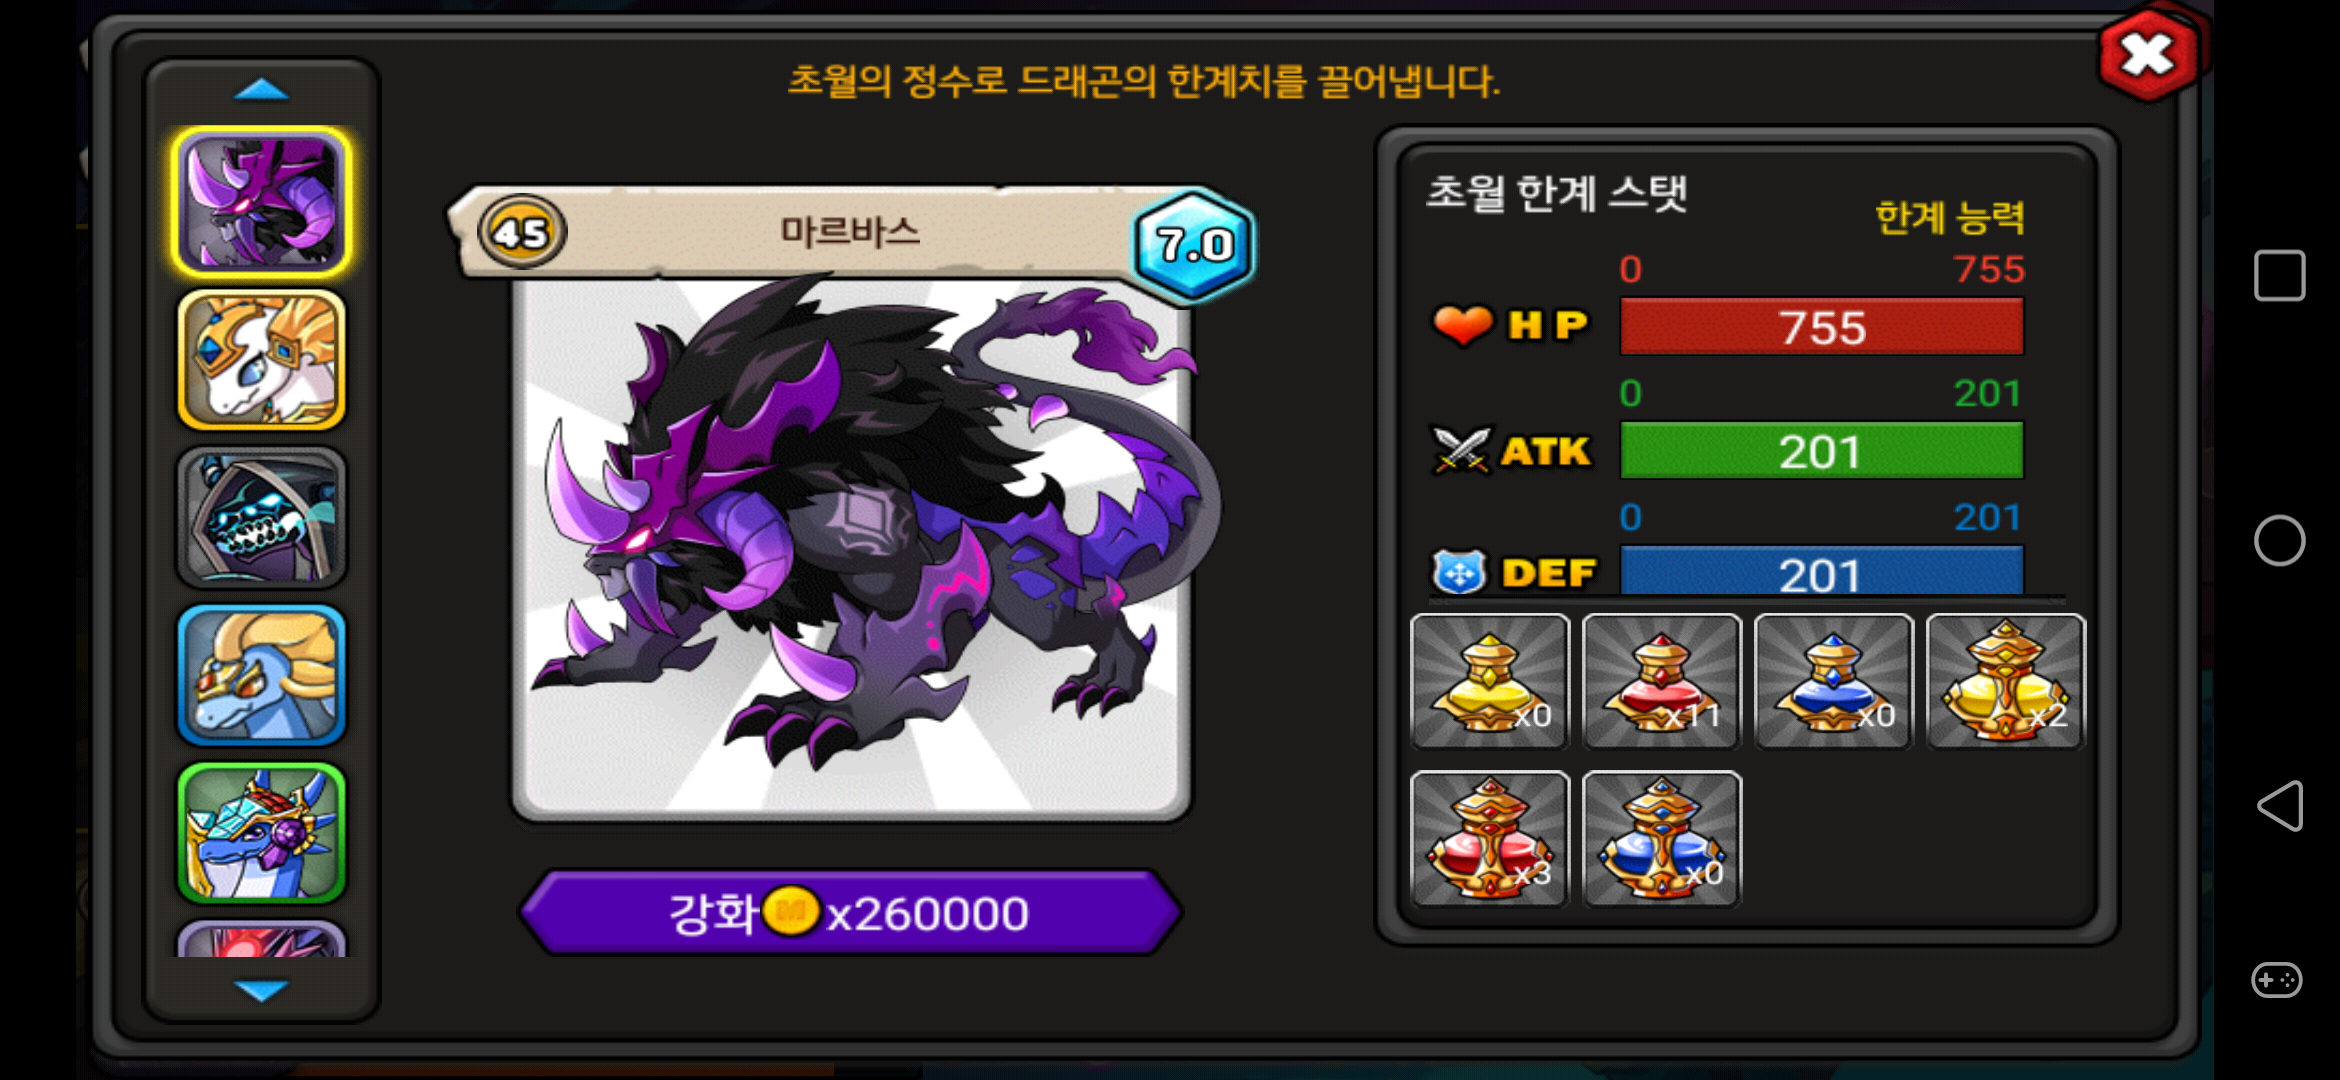Screen dimensions: 2340x1080
Task: Tap the small yellow essence potion x0
Action: click(x=1490, y=681)
